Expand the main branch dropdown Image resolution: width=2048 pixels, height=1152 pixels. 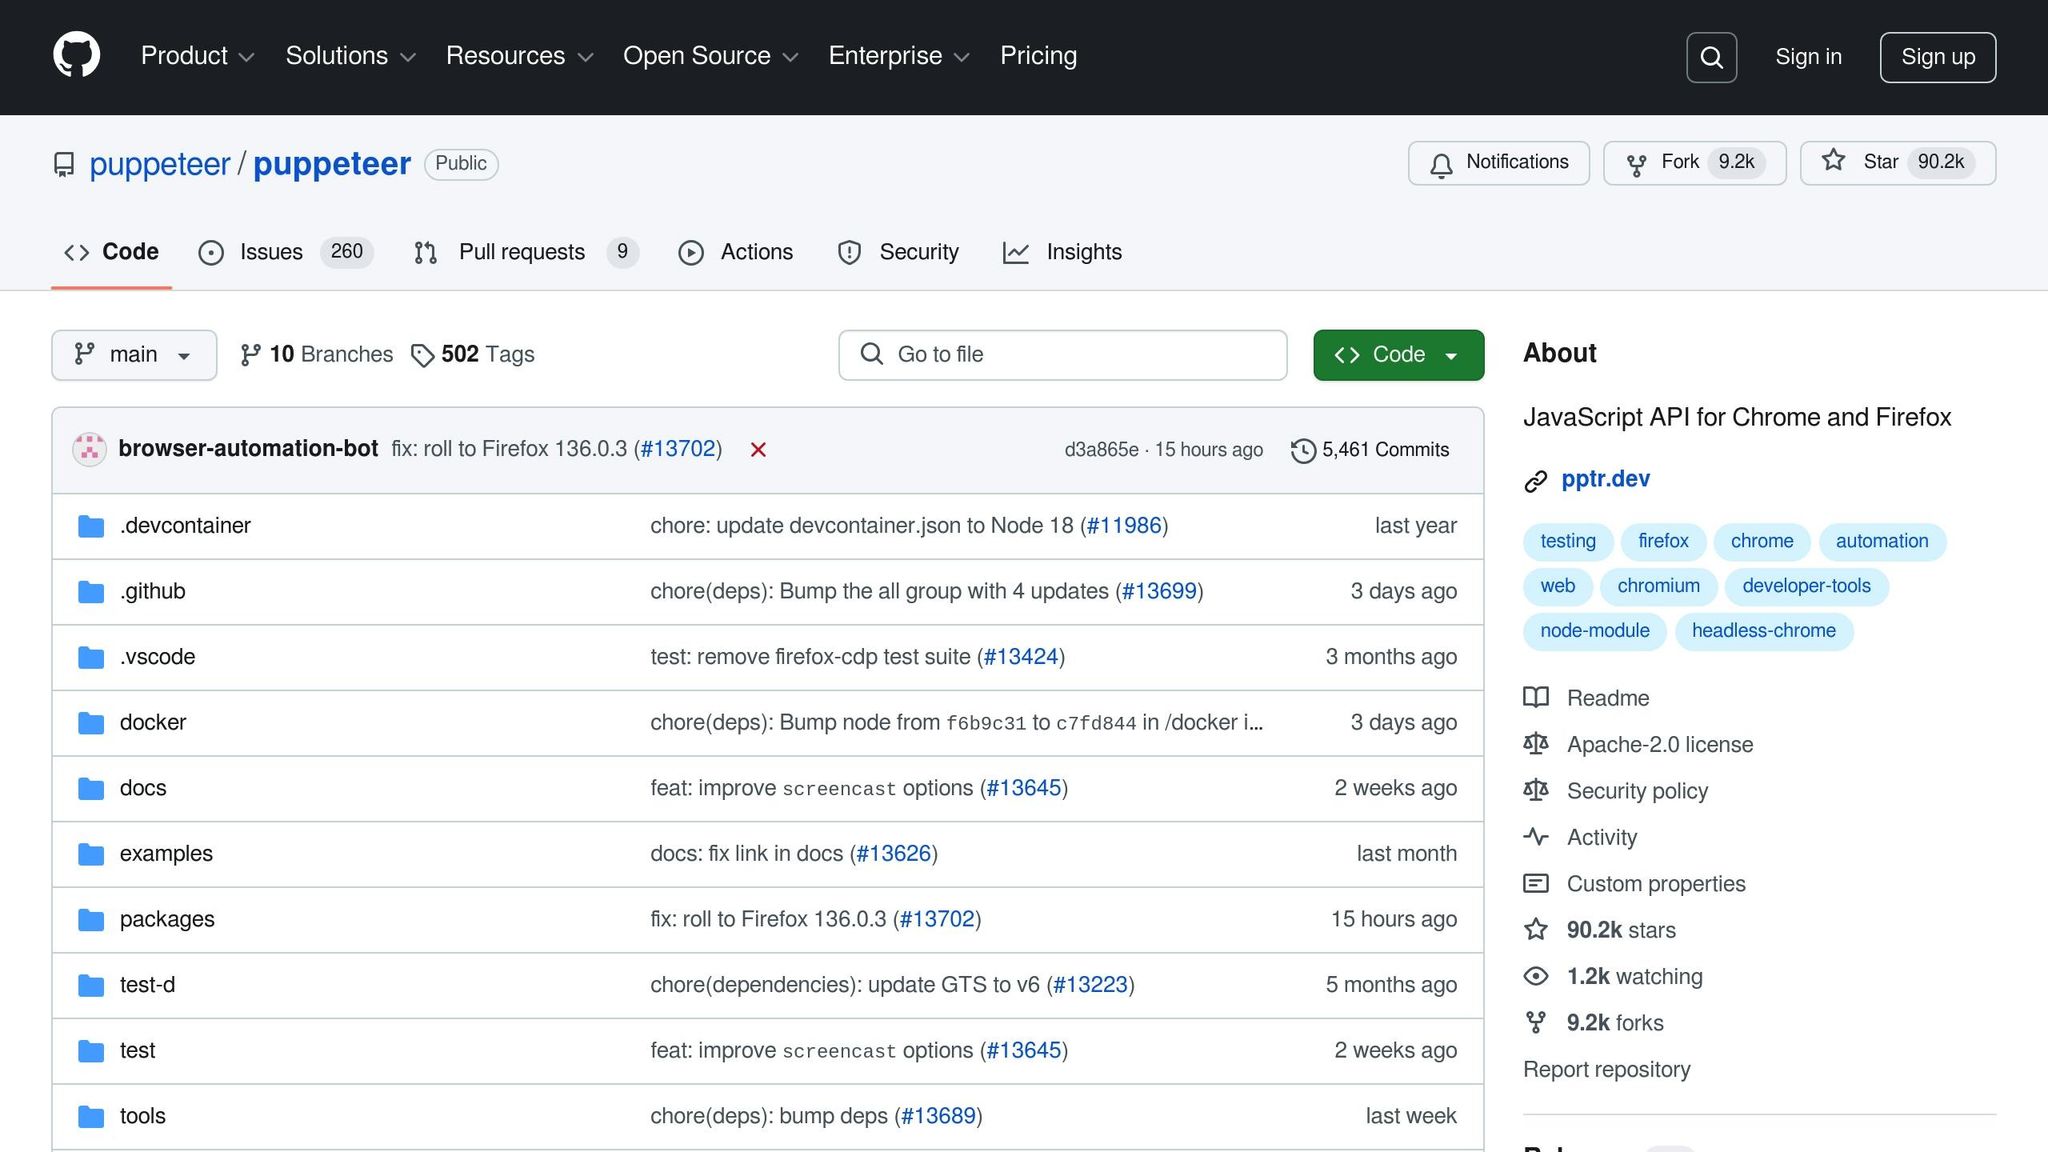(x=134, y=355)
